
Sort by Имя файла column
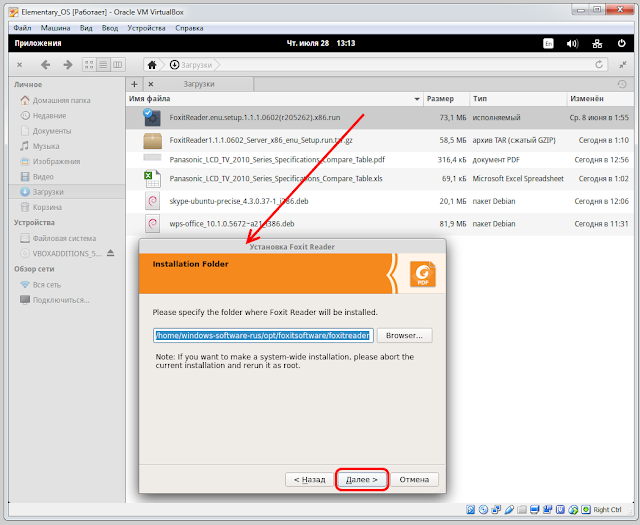pos(275,99)
